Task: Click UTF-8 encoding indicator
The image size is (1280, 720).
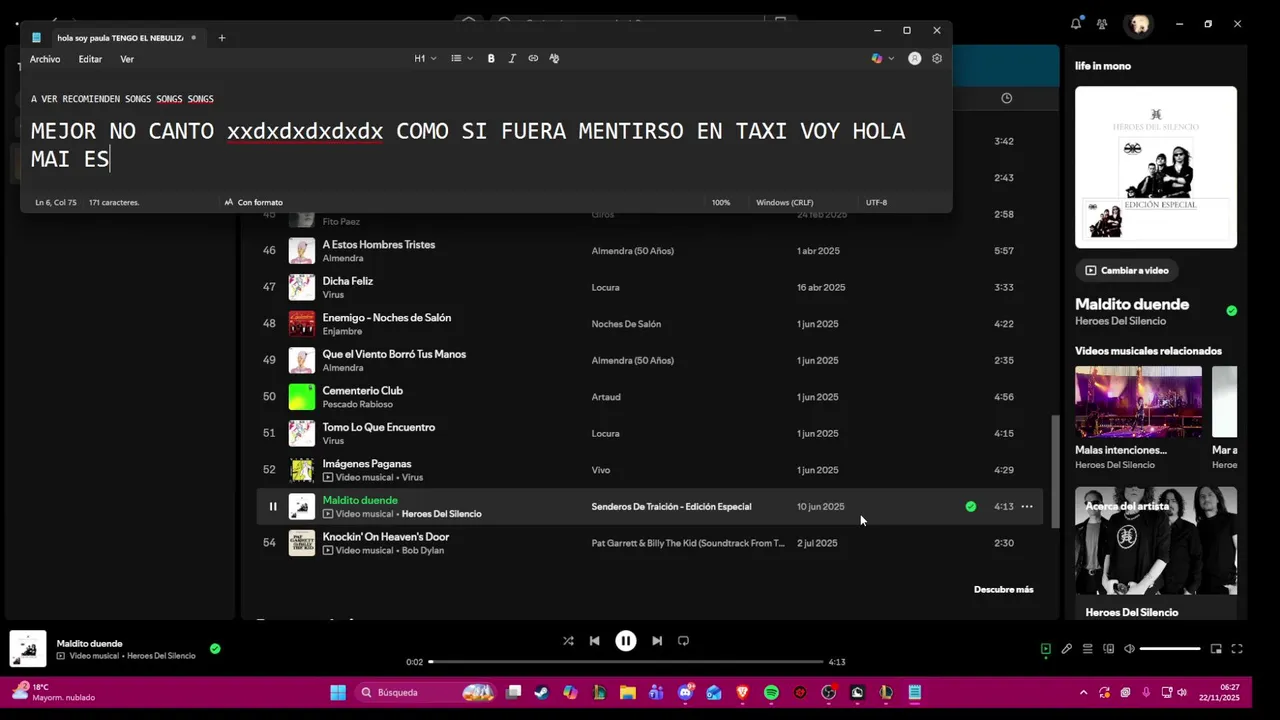Action: pyautogui.click(x=876, y=202)
